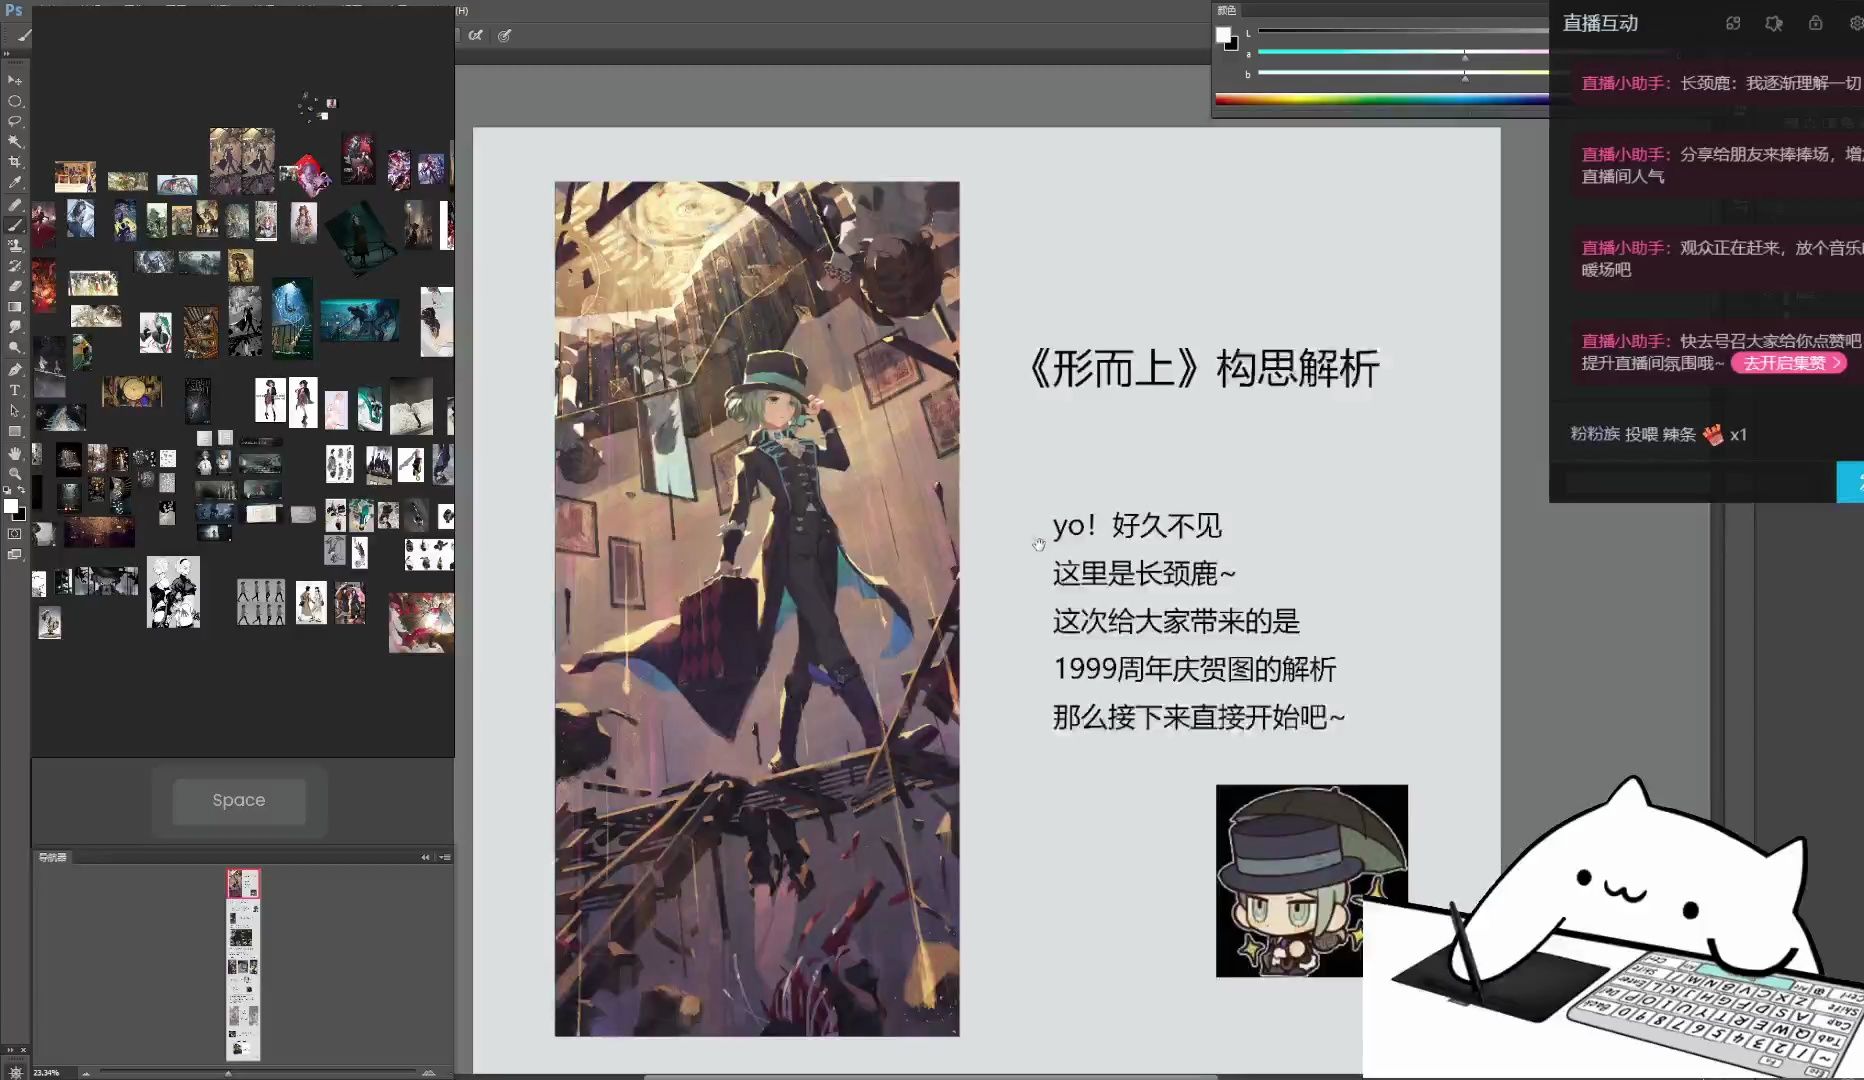Click the main anniversary illustration
Screen dimensions: 1864x1080
pyautogui.click(x=757, y=608)
